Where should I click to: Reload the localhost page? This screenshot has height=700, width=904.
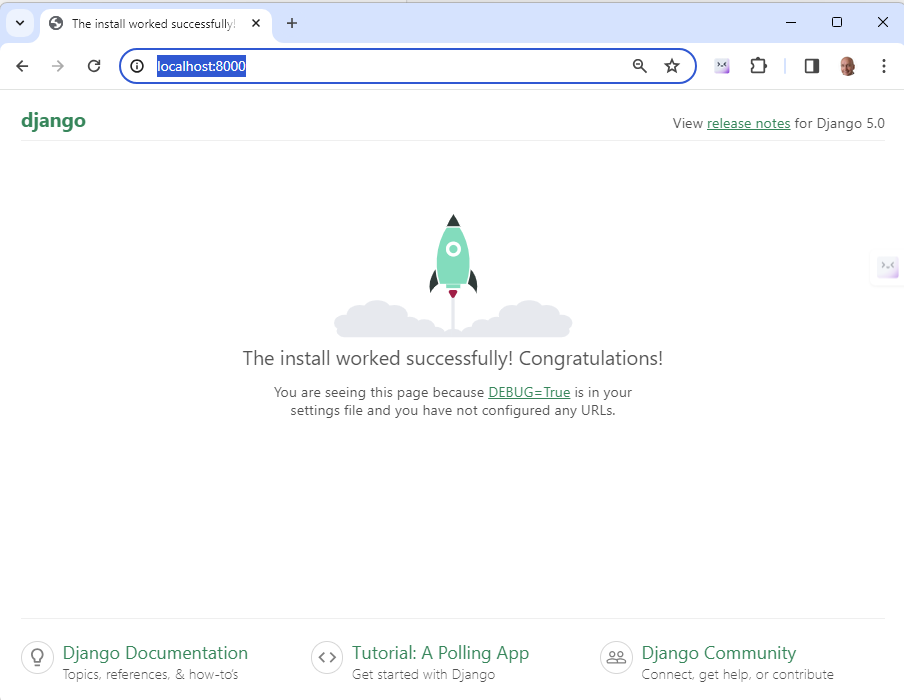pyautogui.click(x=94, y=66)
